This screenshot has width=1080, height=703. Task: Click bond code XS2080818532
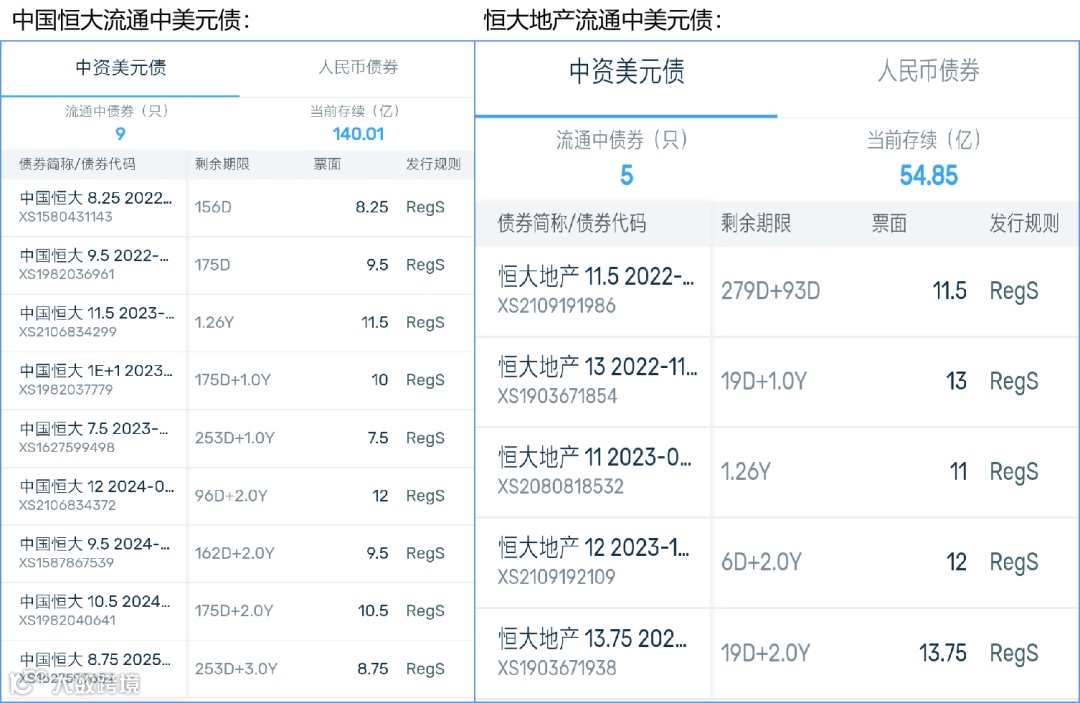click(561, 487)
